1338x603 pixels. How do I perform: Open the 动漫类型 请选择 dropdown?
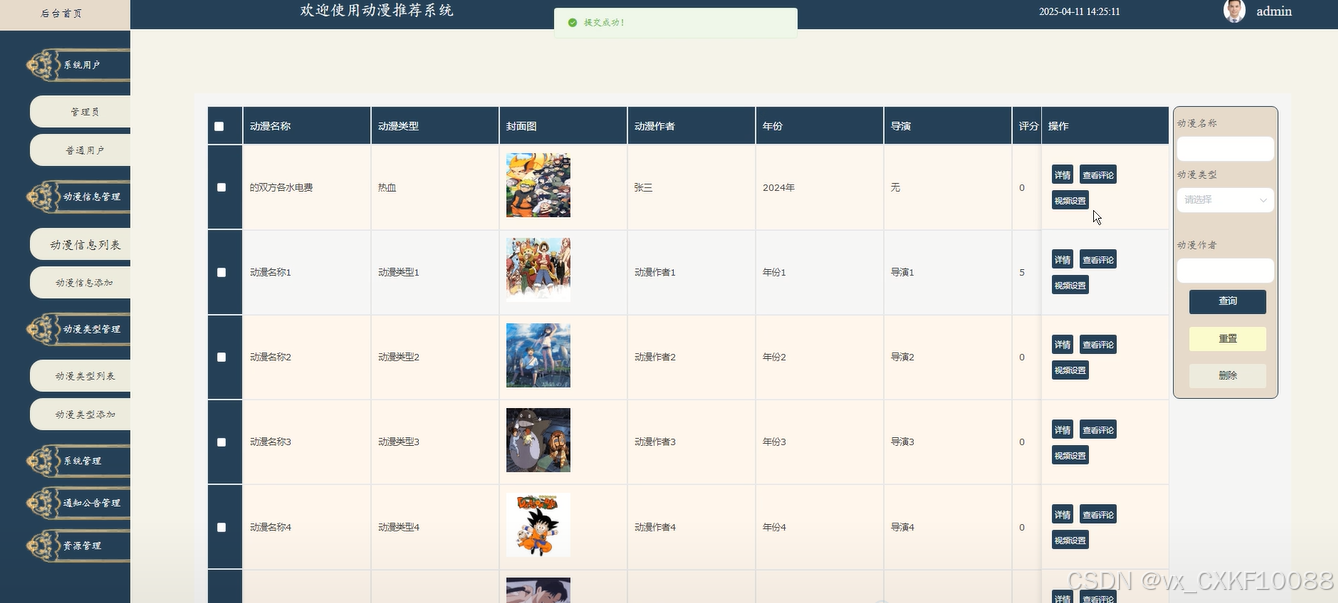[x=1225, y=200]
